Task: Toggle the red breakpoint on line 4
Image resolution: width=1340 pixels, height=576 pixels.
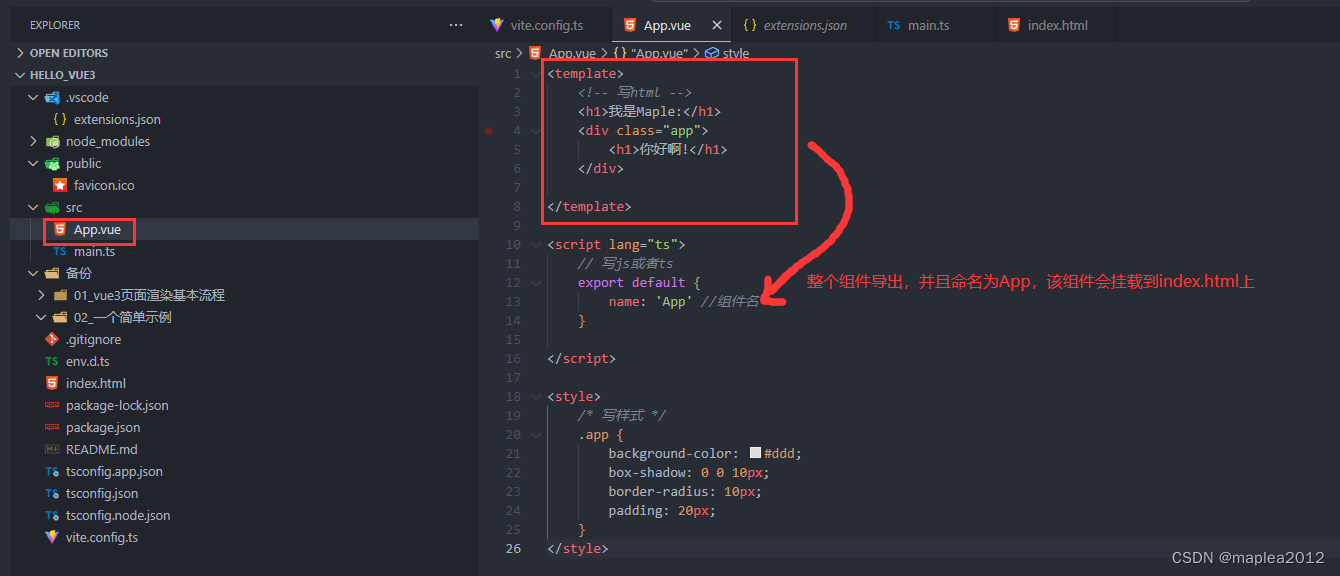Action: [x=488, y=130]
